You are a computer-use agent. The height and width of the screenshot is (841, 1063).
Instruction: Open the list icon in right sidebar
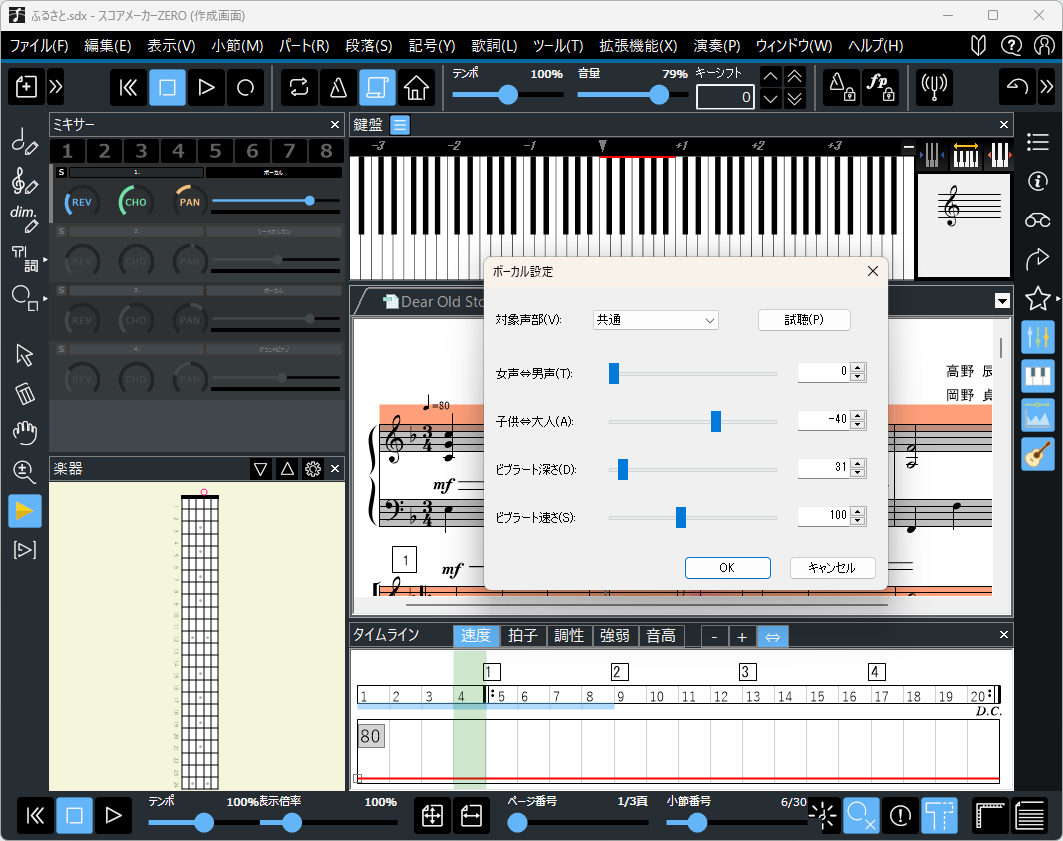(x=1038, y=142)
